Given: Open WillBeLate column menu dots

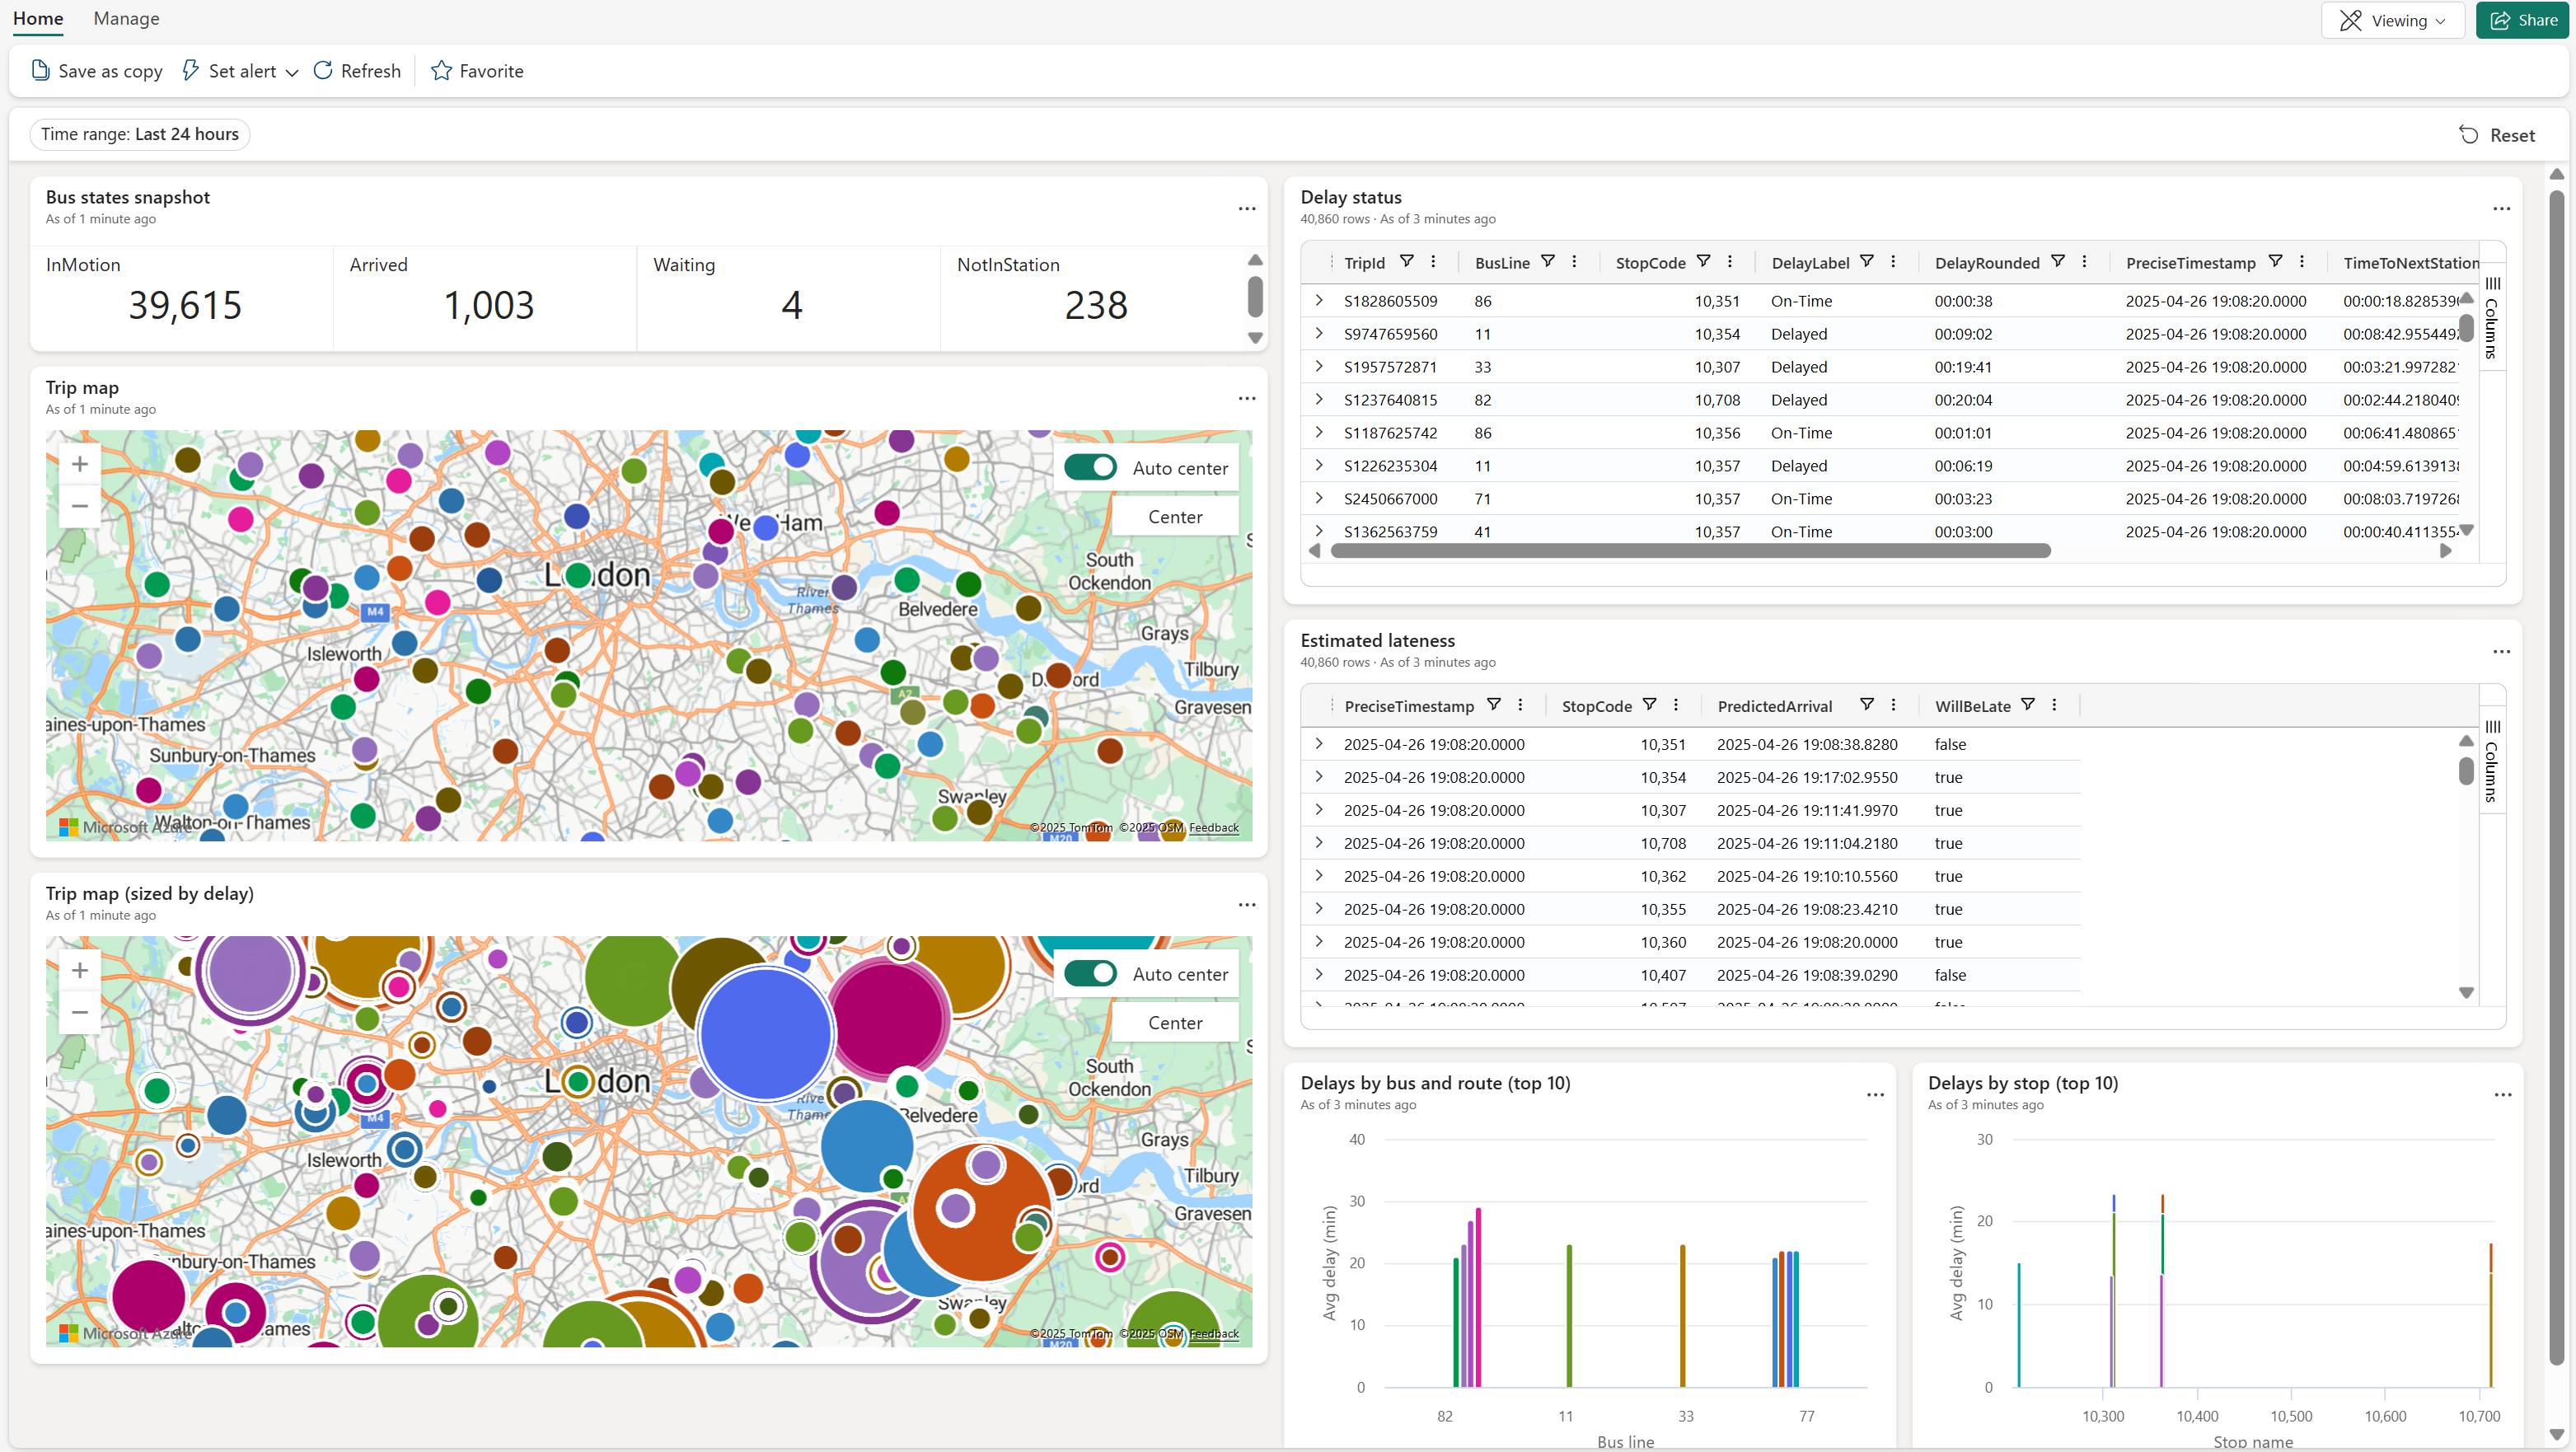Looking at the screenshot, I should point(2054,705).
